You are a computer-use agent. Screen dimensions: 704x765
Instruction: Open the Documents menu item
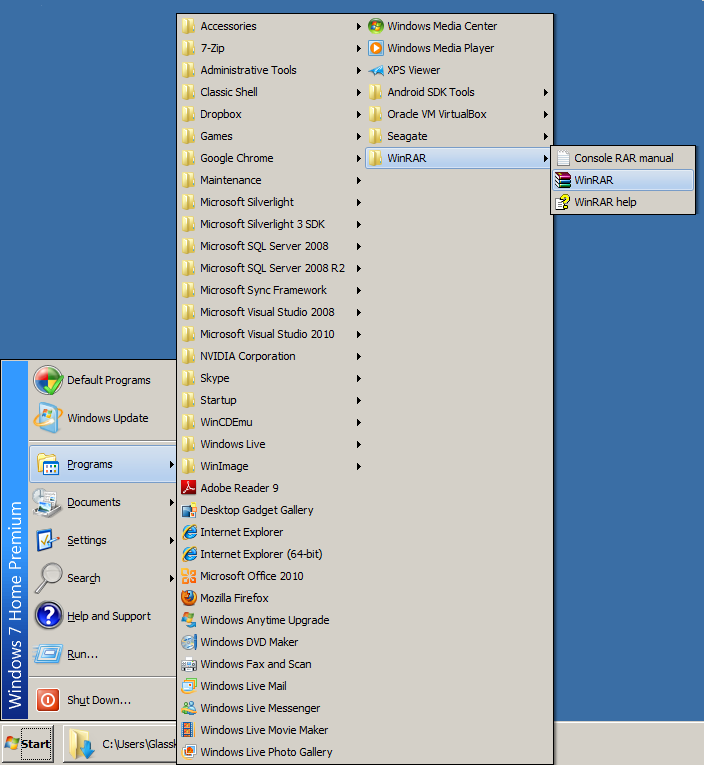(x=93, y=502)
